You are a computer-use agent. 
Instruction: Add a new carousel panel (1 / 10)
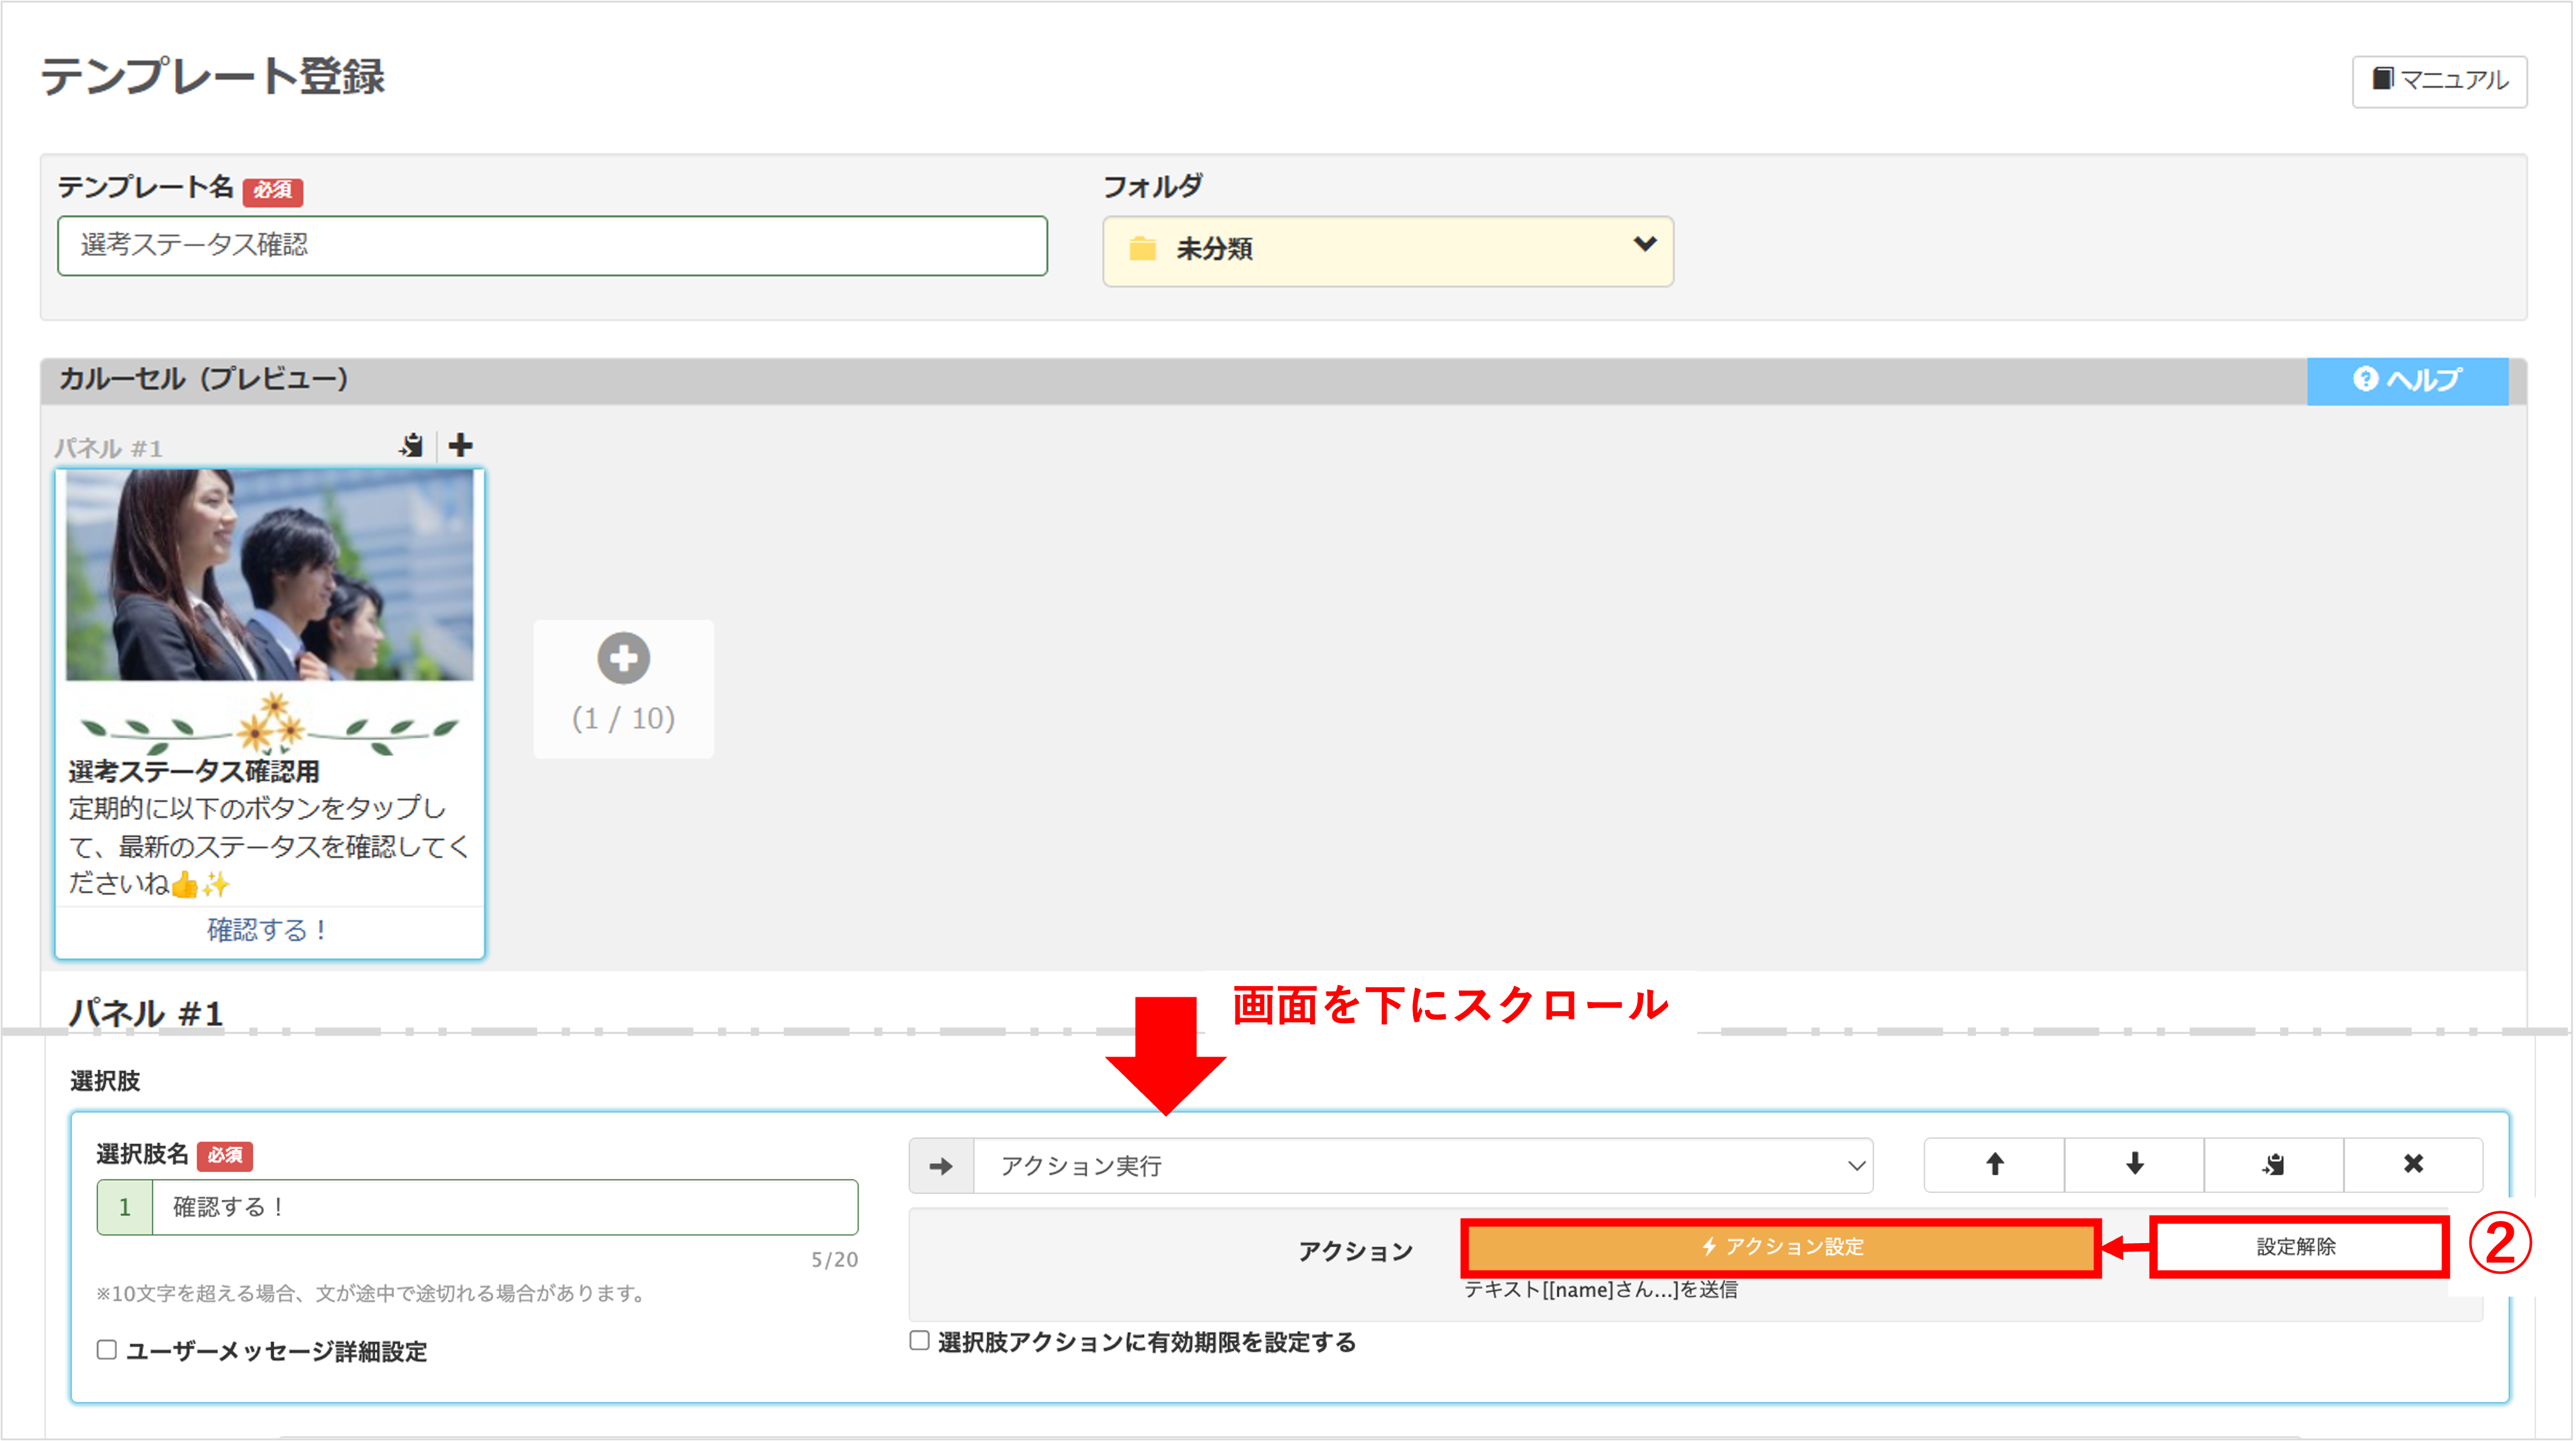coord(623,689)
